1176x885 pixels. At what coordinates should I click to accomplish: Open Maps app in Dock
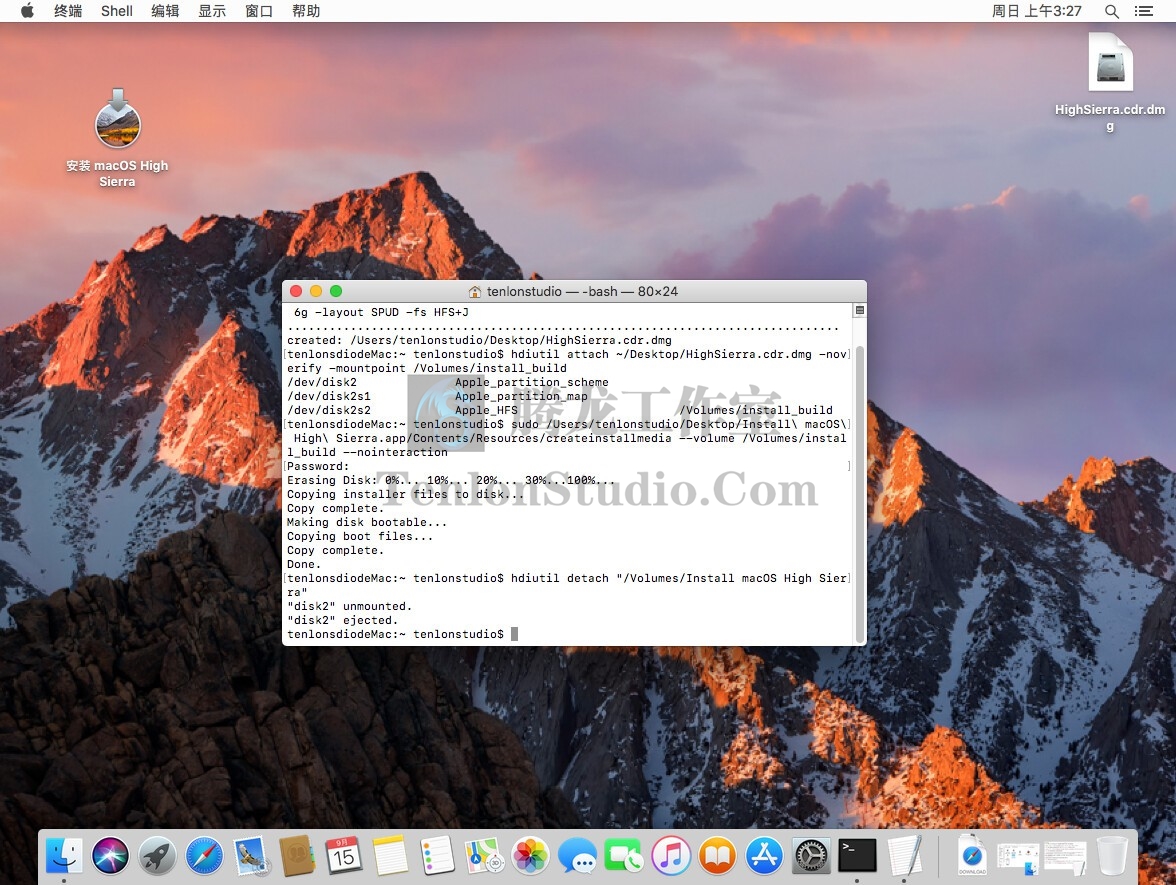484,856
